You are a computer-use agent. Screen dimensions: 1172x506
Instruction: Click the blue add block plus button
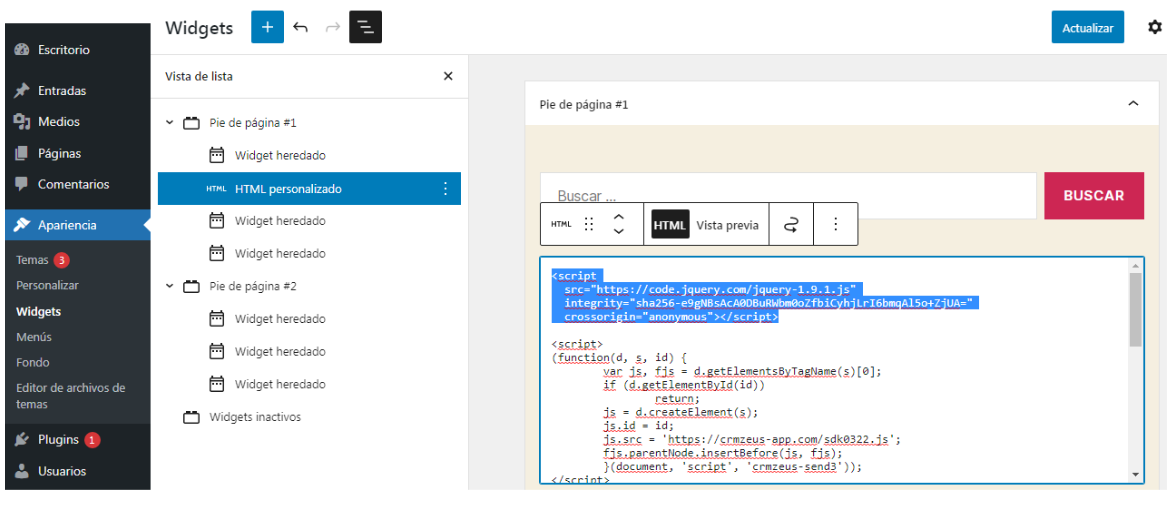click(x=267, y=28)
